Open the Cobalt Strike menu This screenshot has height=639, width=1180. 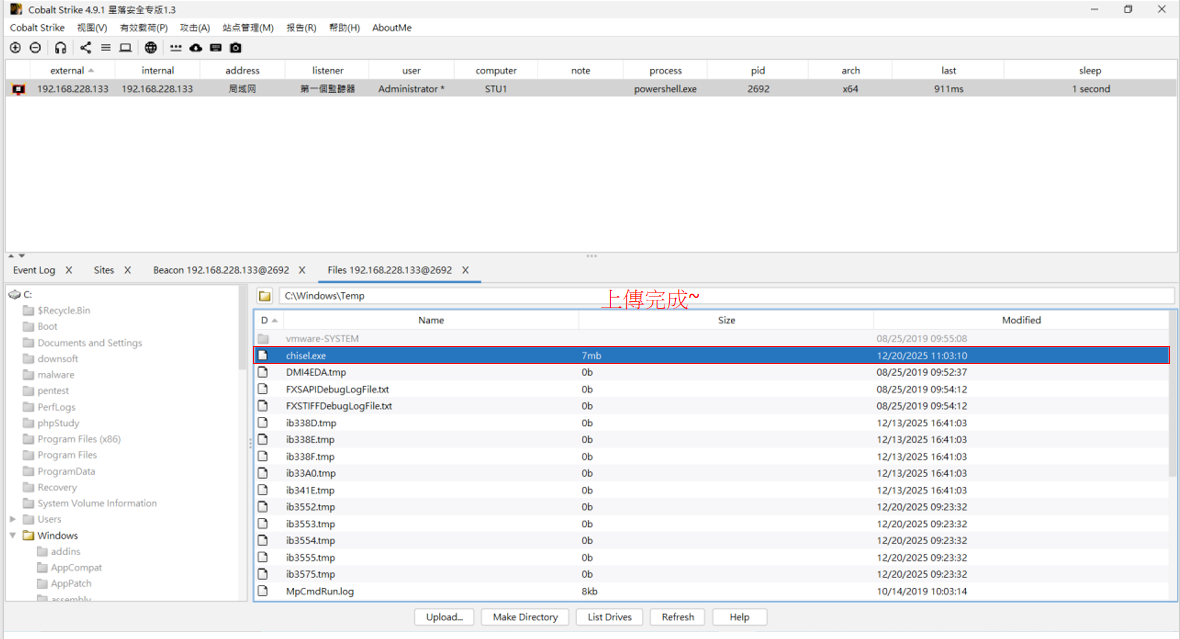click(x=37, y=28)
